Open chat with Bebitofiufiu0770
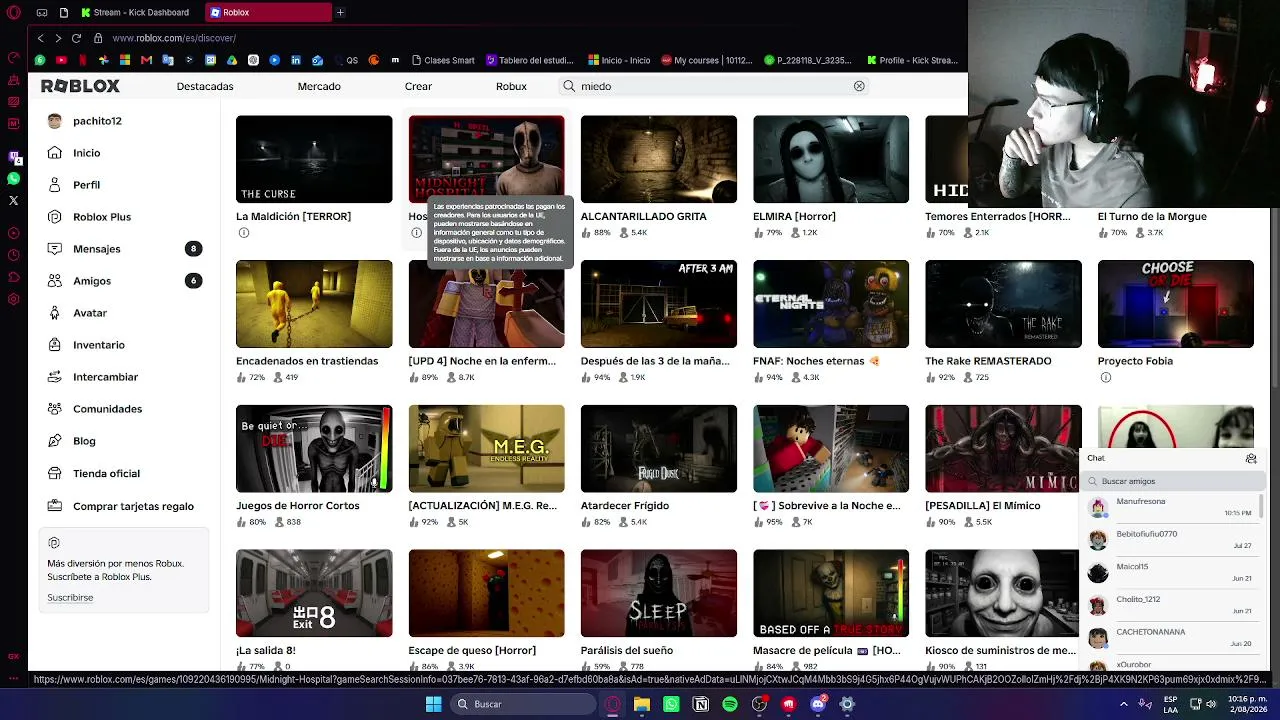 pos(1170,540)
